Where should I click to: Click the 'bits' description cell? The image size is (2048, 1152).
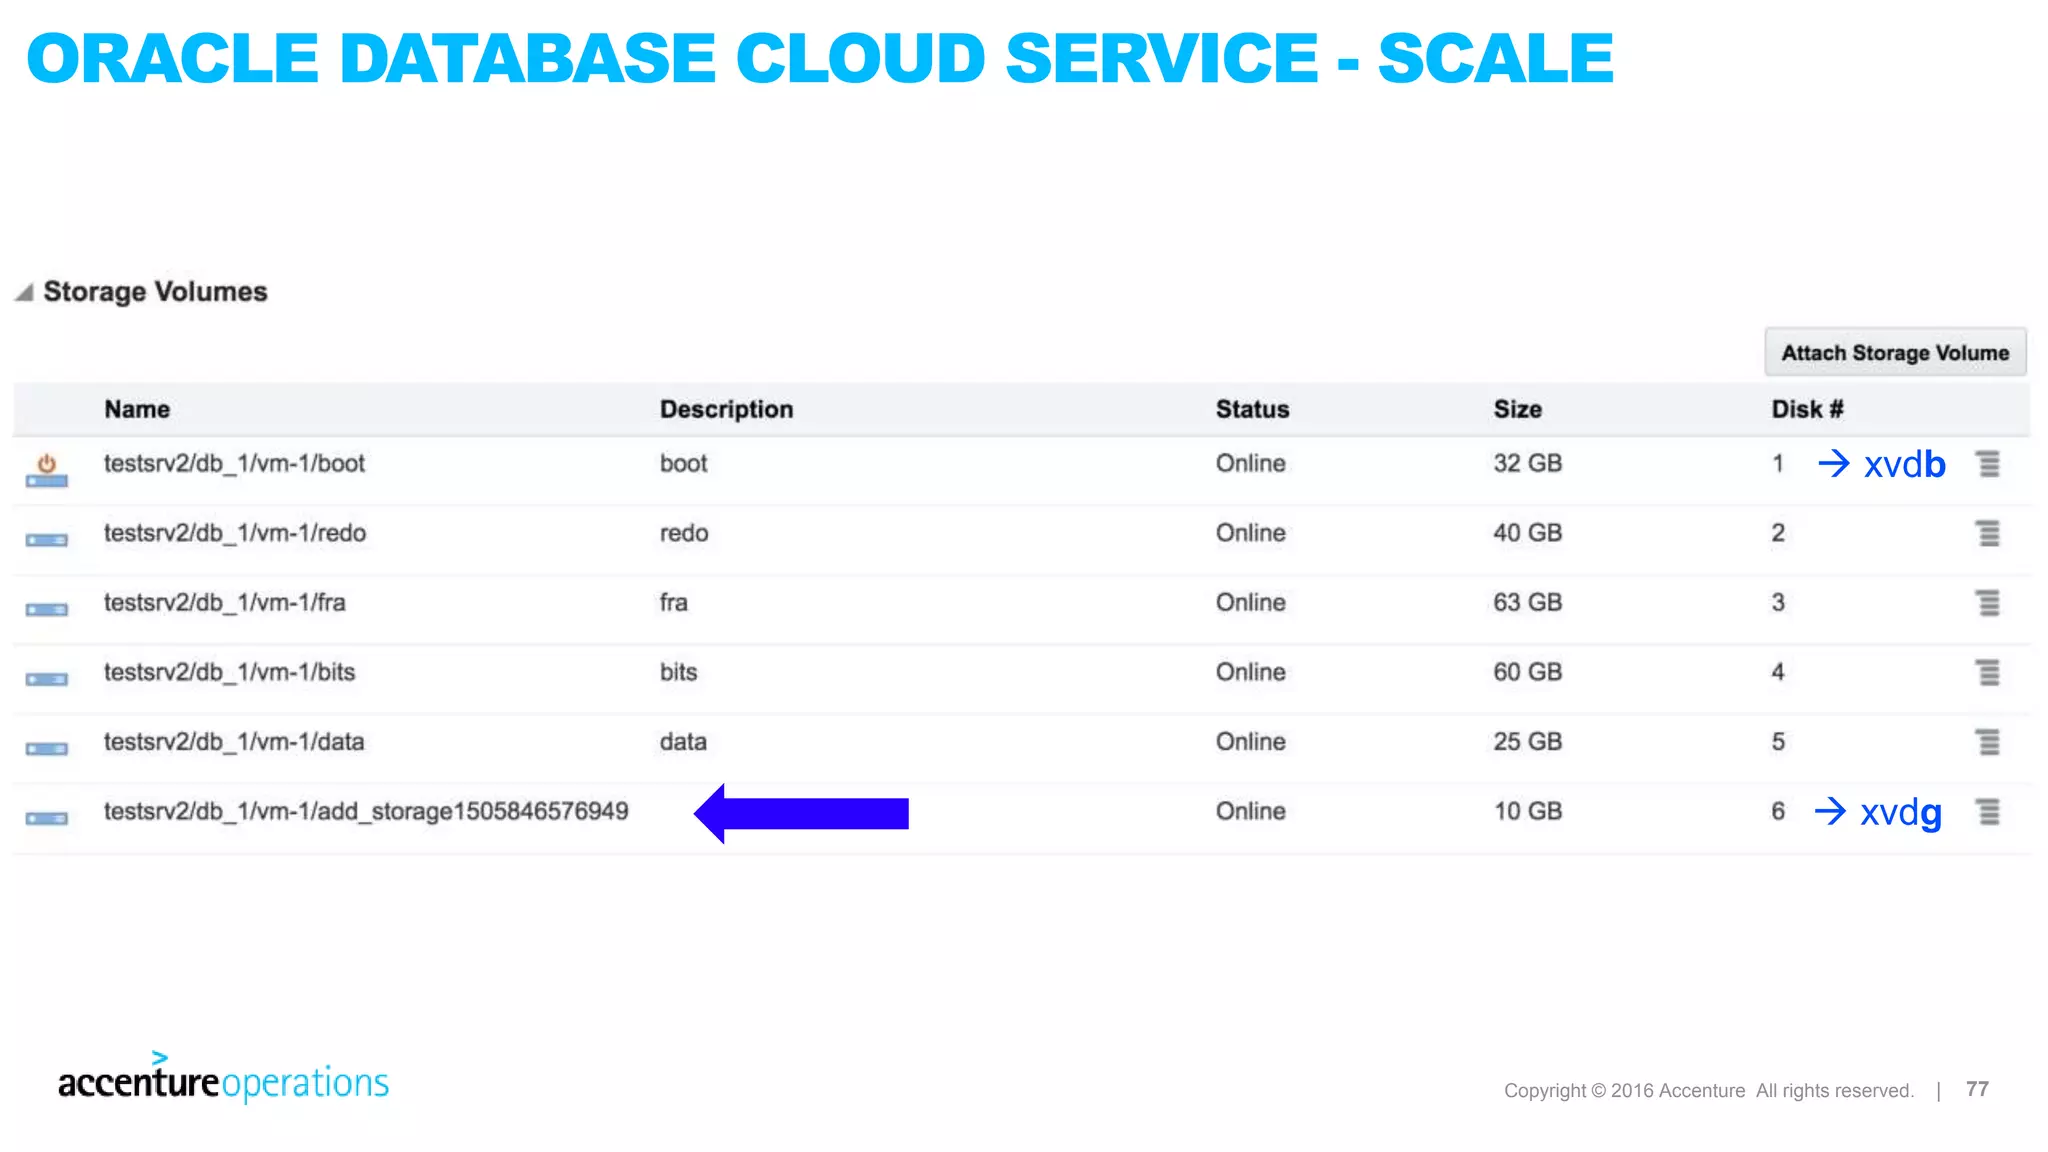tap(678, 672)
